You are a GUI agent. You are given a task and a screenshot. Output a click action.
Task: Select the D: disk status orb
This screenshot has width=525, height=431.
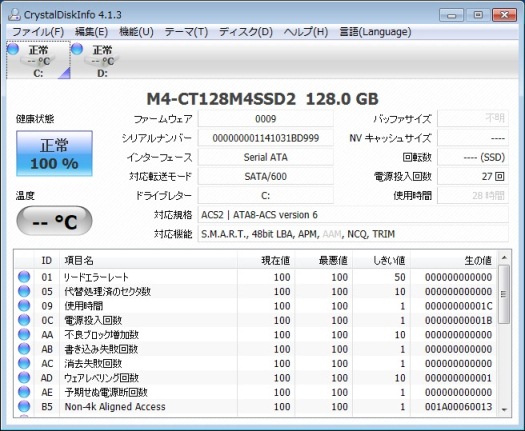77,49
